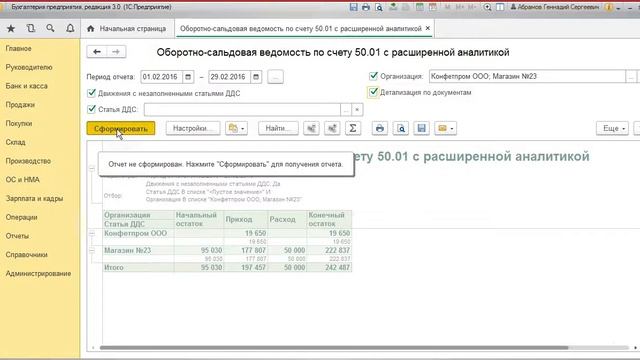
Task: Open report variants dropdown with folder icon
Action: point(236,128)
